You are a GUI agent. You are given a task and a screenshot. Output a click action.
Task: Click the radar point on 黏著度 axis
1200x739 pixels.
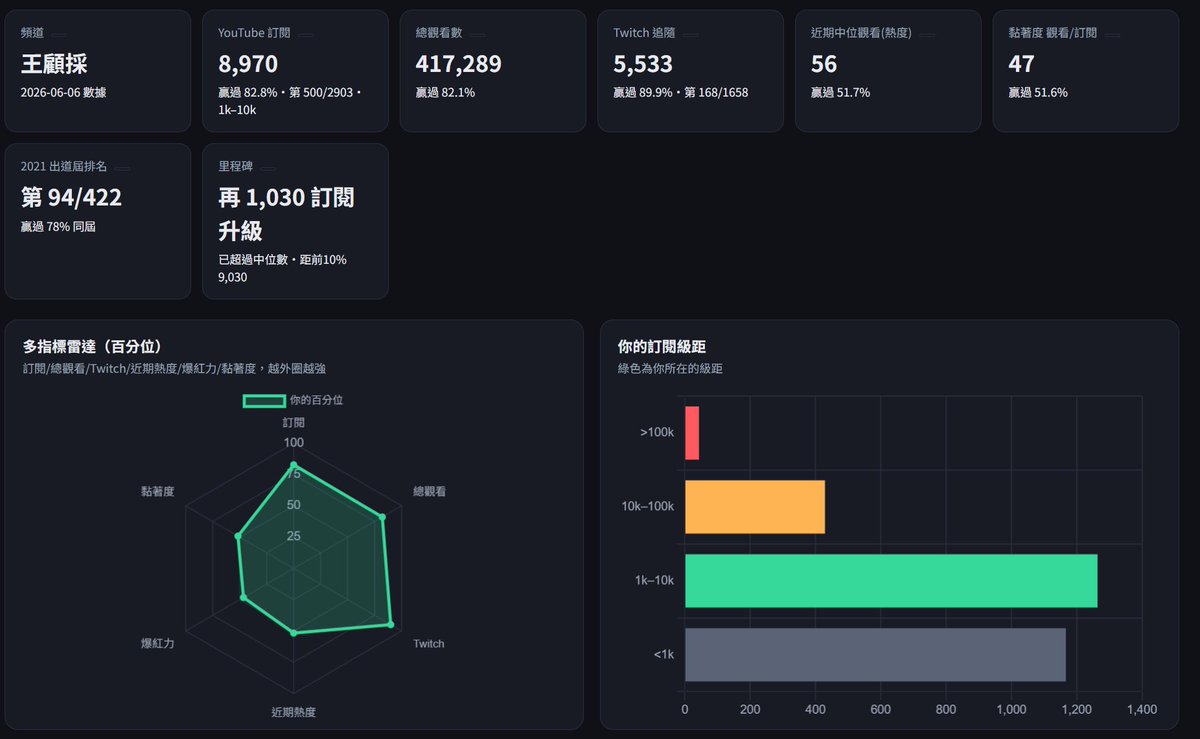click(237, 537)
